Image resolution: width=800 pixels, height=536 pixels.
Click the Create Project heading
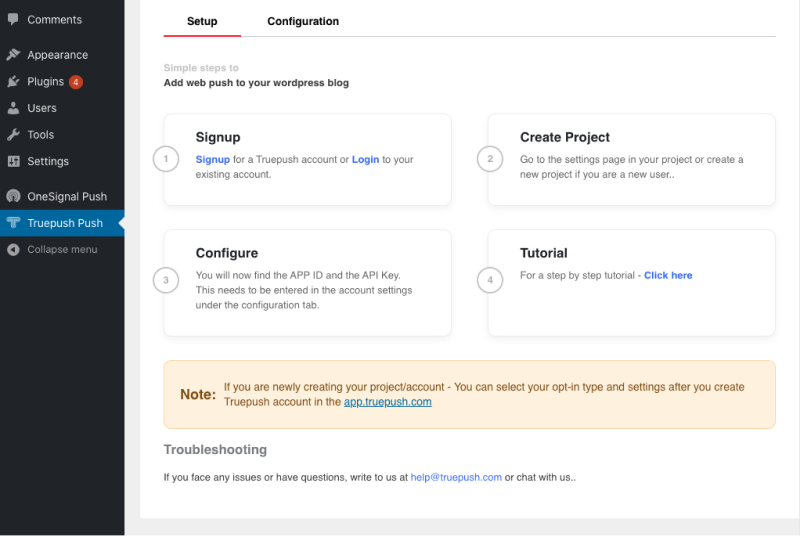(x=565, y=137)
